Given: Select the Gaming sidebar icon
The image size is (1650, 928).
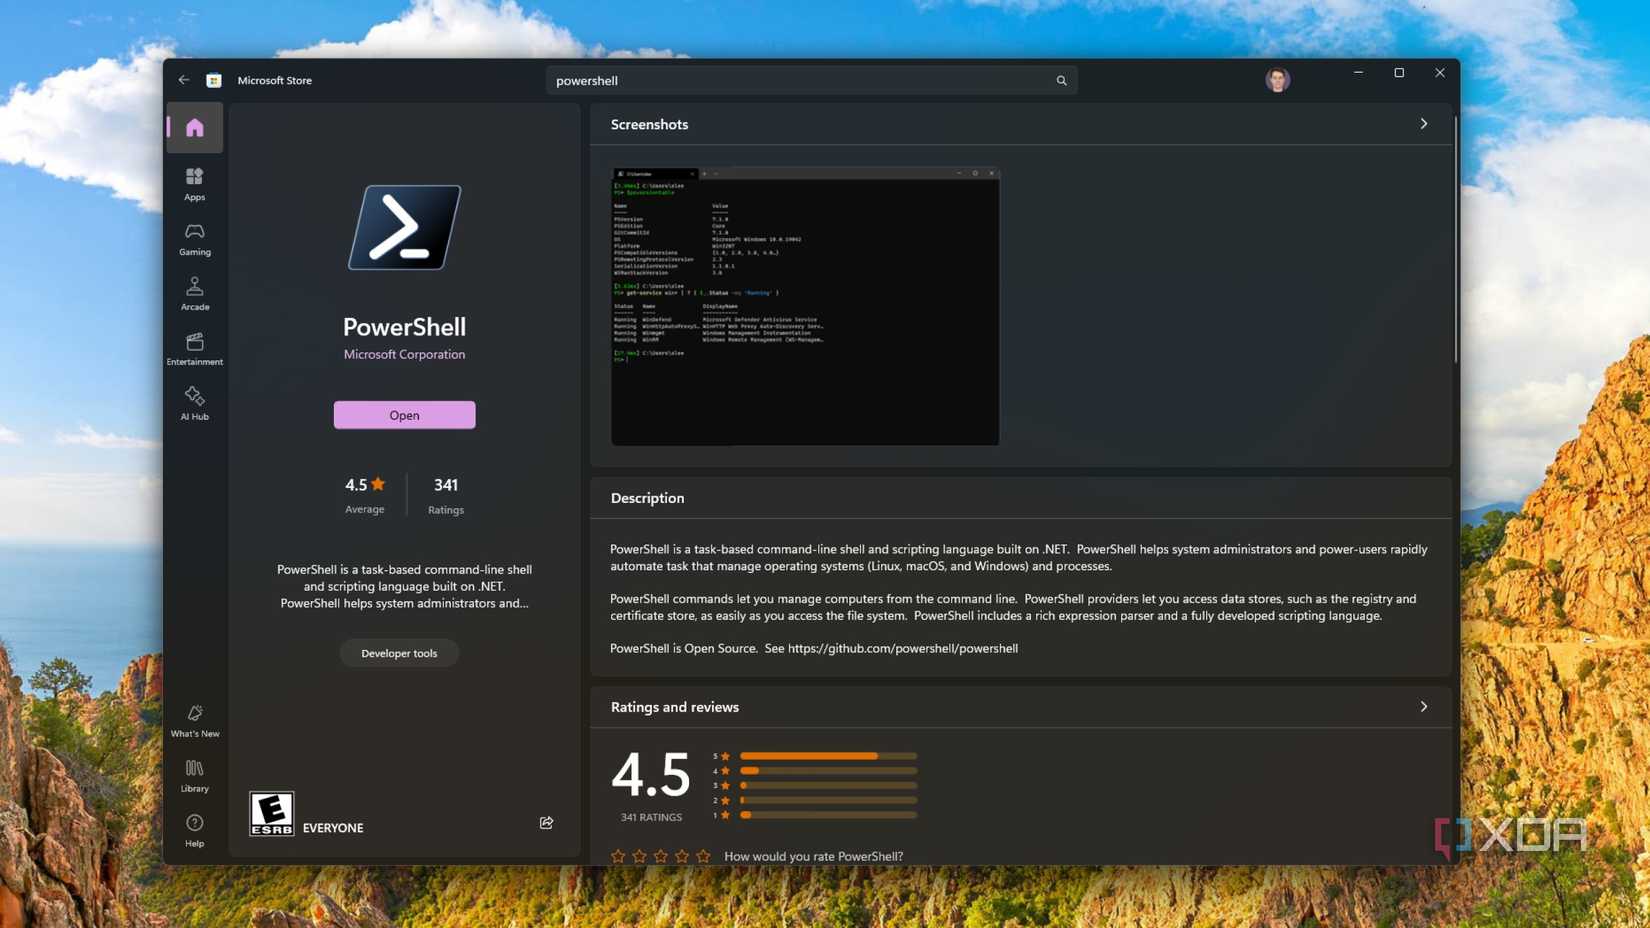Looking at the screenshot, I should pos(194,239).
